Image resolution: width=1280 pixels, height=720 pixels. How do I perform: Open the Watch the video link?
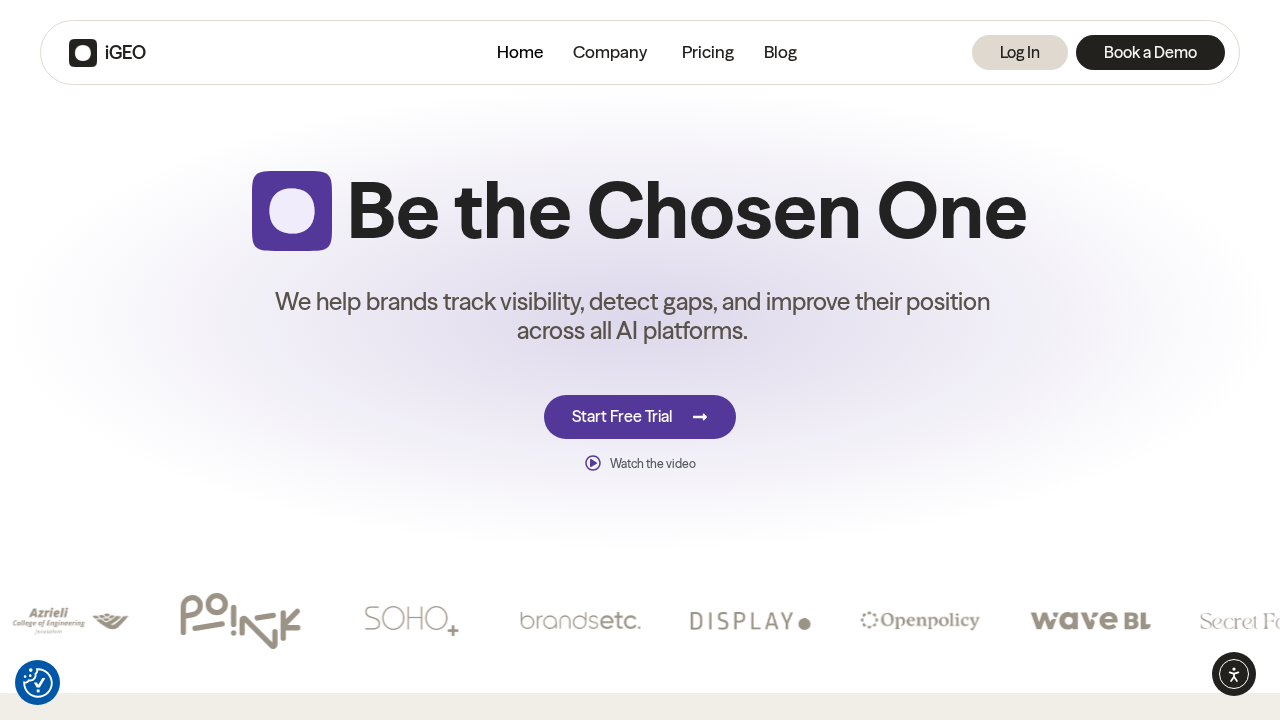pos(641,463)
